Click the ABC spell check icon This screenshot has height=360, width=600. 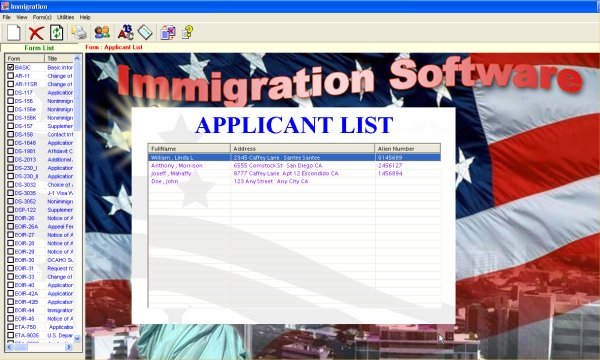pos(126,32)
